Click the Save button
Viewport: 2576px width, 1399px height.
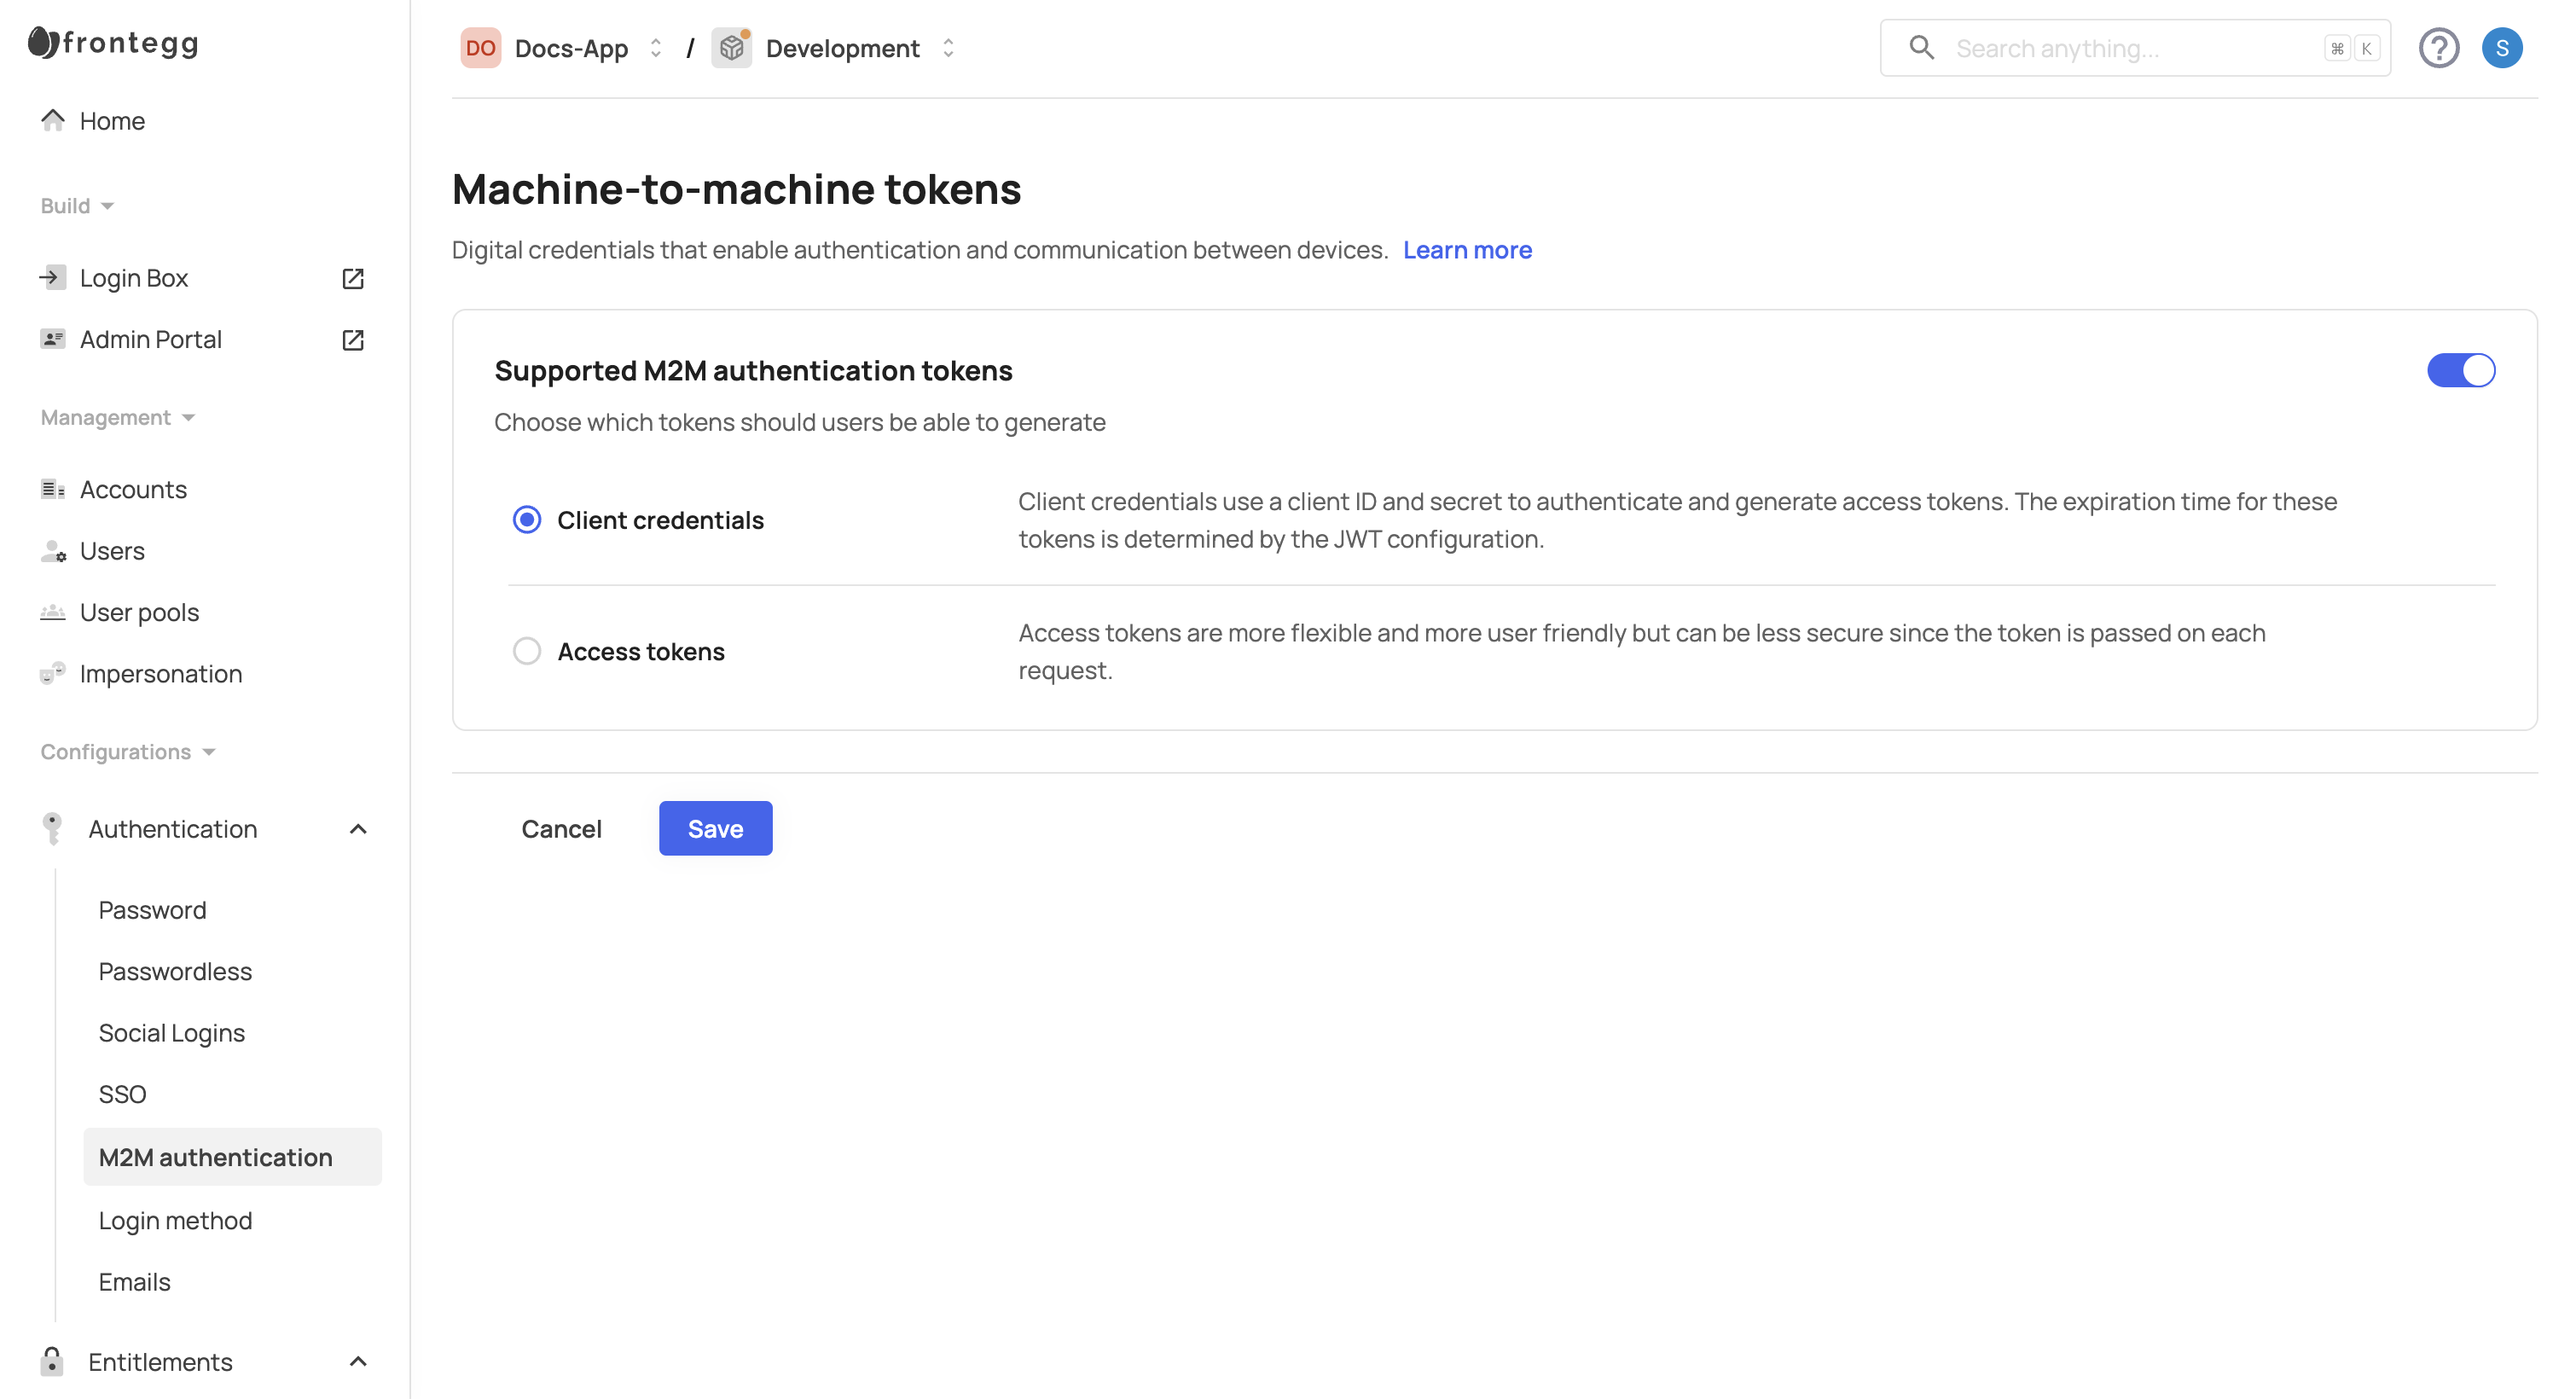point(715,828)
